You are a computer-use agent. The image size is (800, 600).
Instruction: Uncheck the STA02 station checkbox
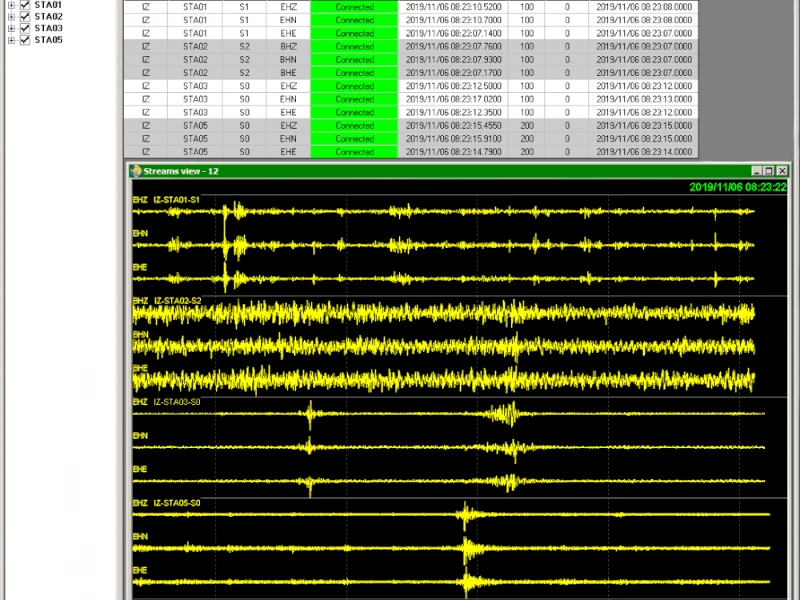[24, 16]
